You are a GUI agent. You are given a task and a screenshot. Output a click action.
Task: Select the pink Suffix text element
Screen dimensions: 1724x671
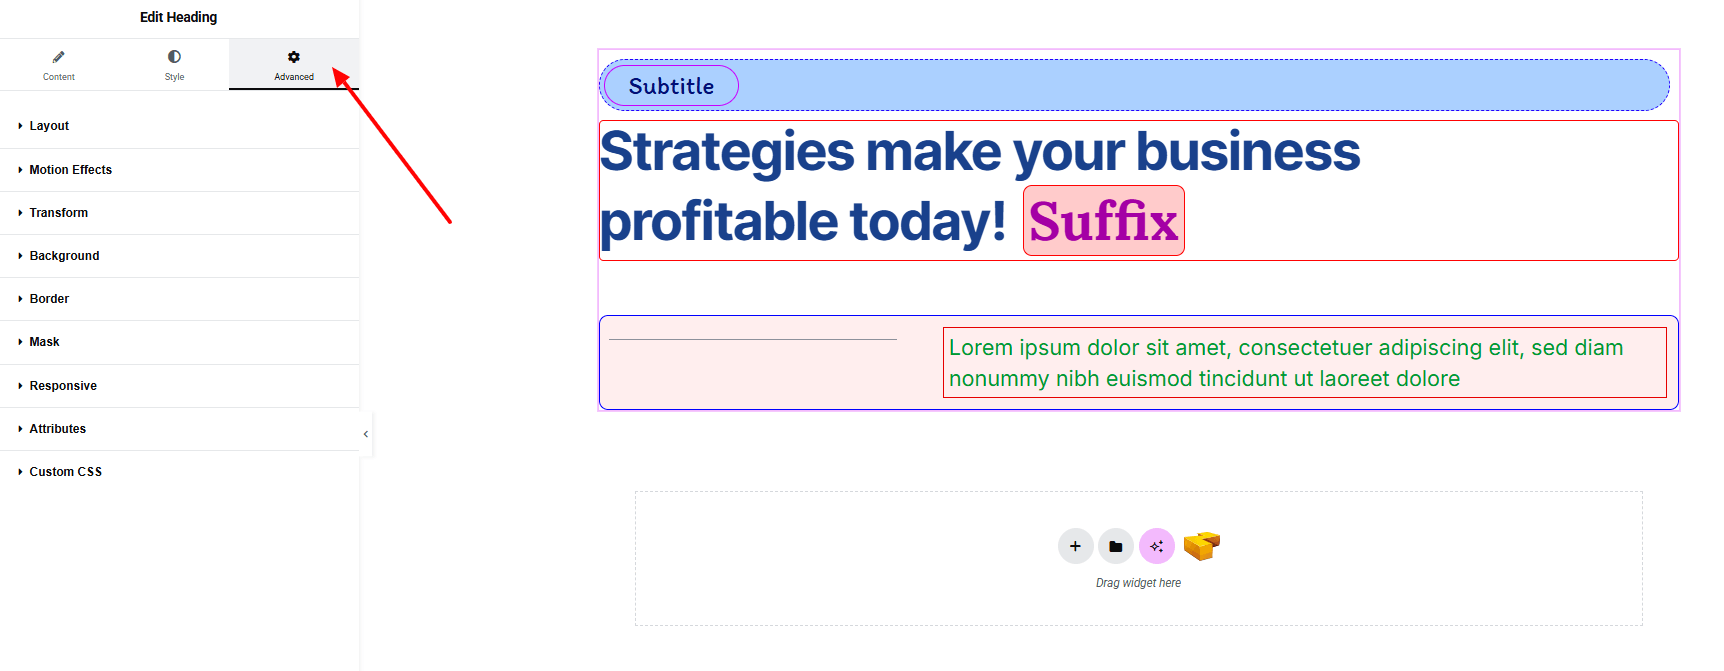click(1103, 221)
